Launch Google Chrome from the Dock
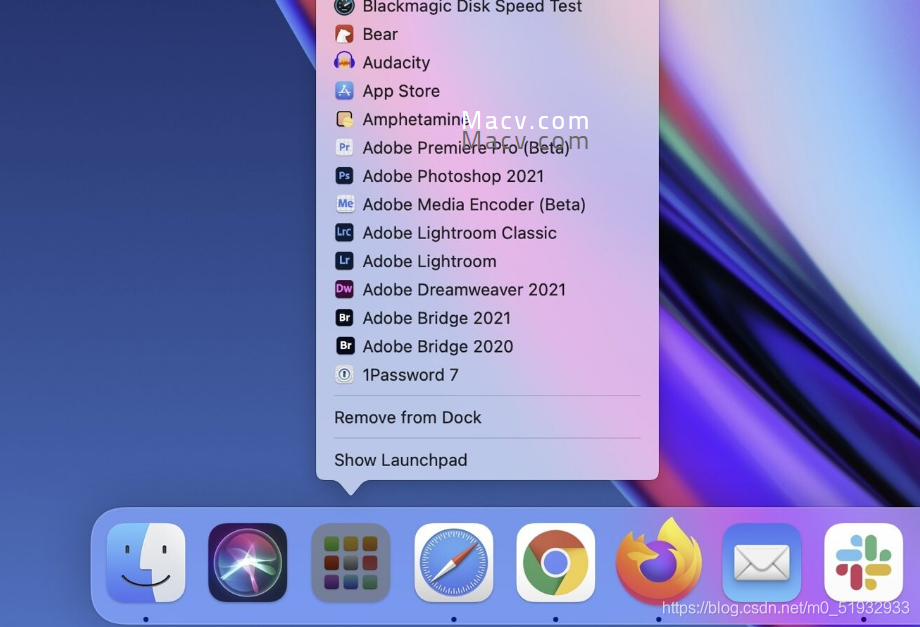 (556, 563)
